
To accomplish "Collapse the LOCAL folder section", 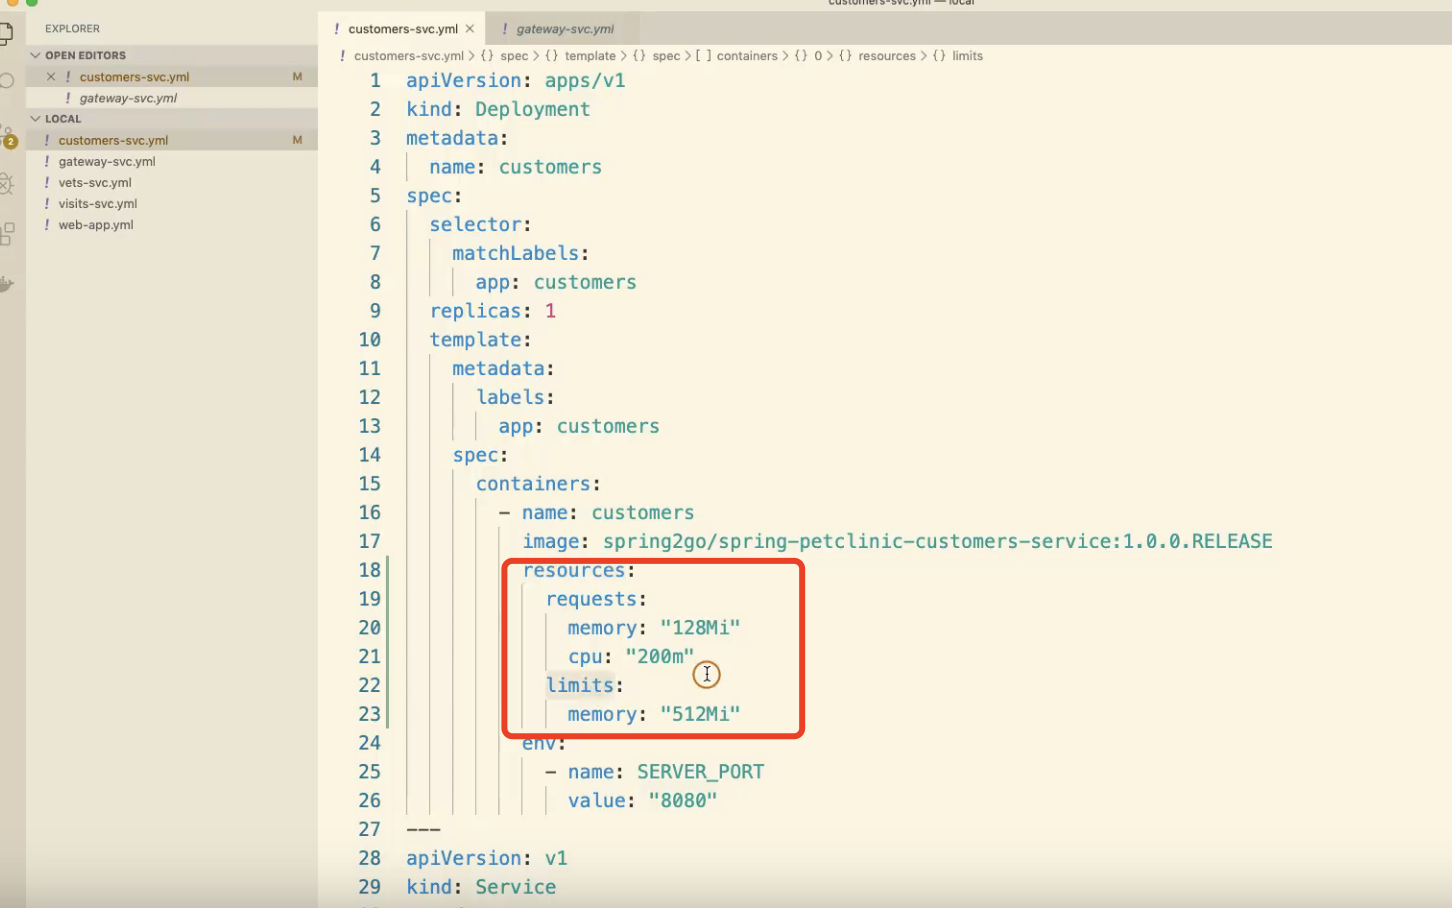I will pyautogui.click(x=36, y=119).
